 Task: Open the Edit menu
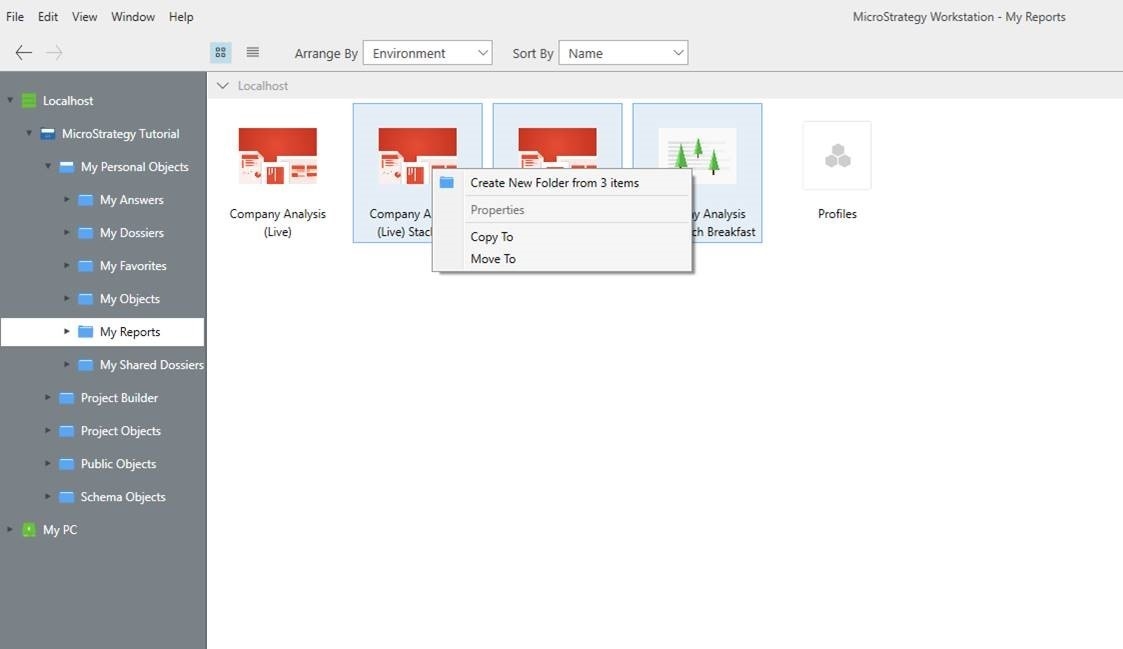pyautogui.click(x=48, y=16)
